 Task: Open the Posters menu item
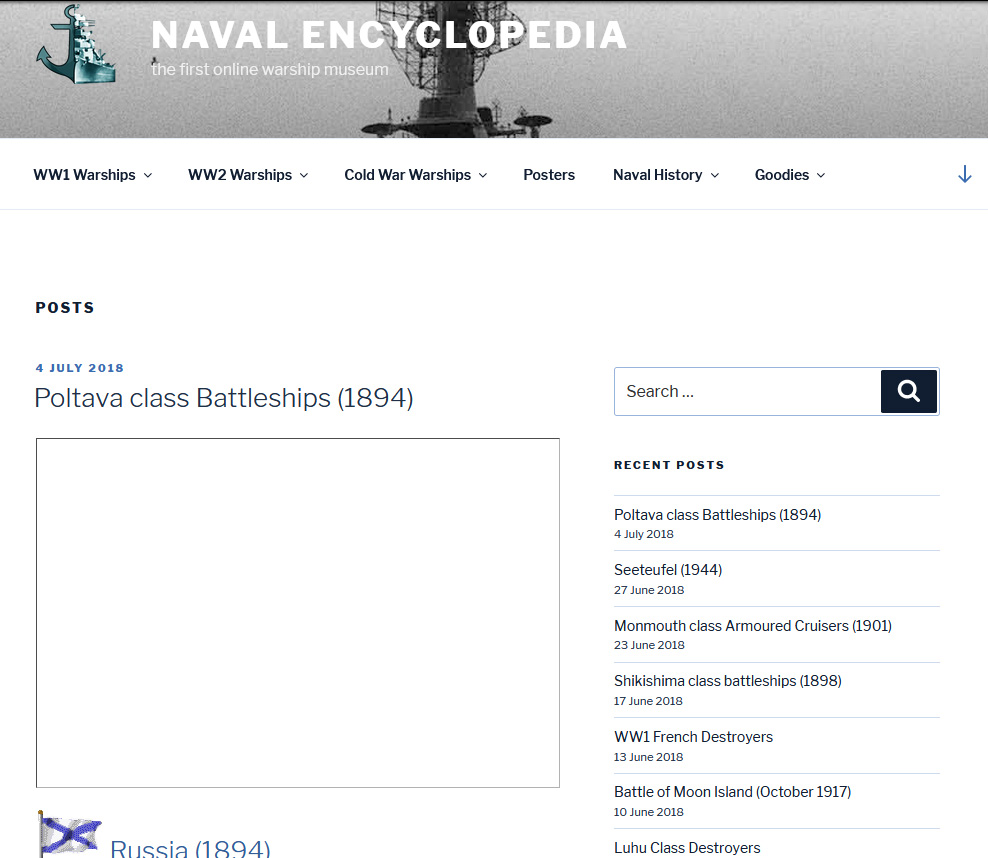click(549, 174)
